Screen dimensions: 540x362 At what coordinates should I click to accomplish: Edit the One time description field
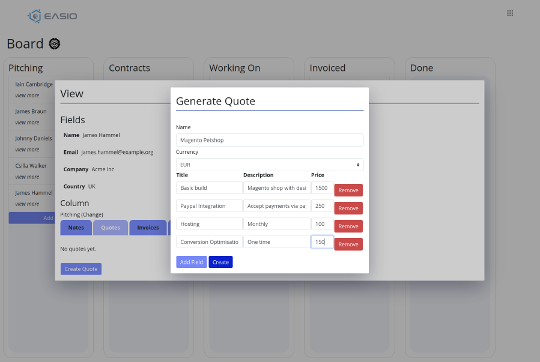point(277,242)
